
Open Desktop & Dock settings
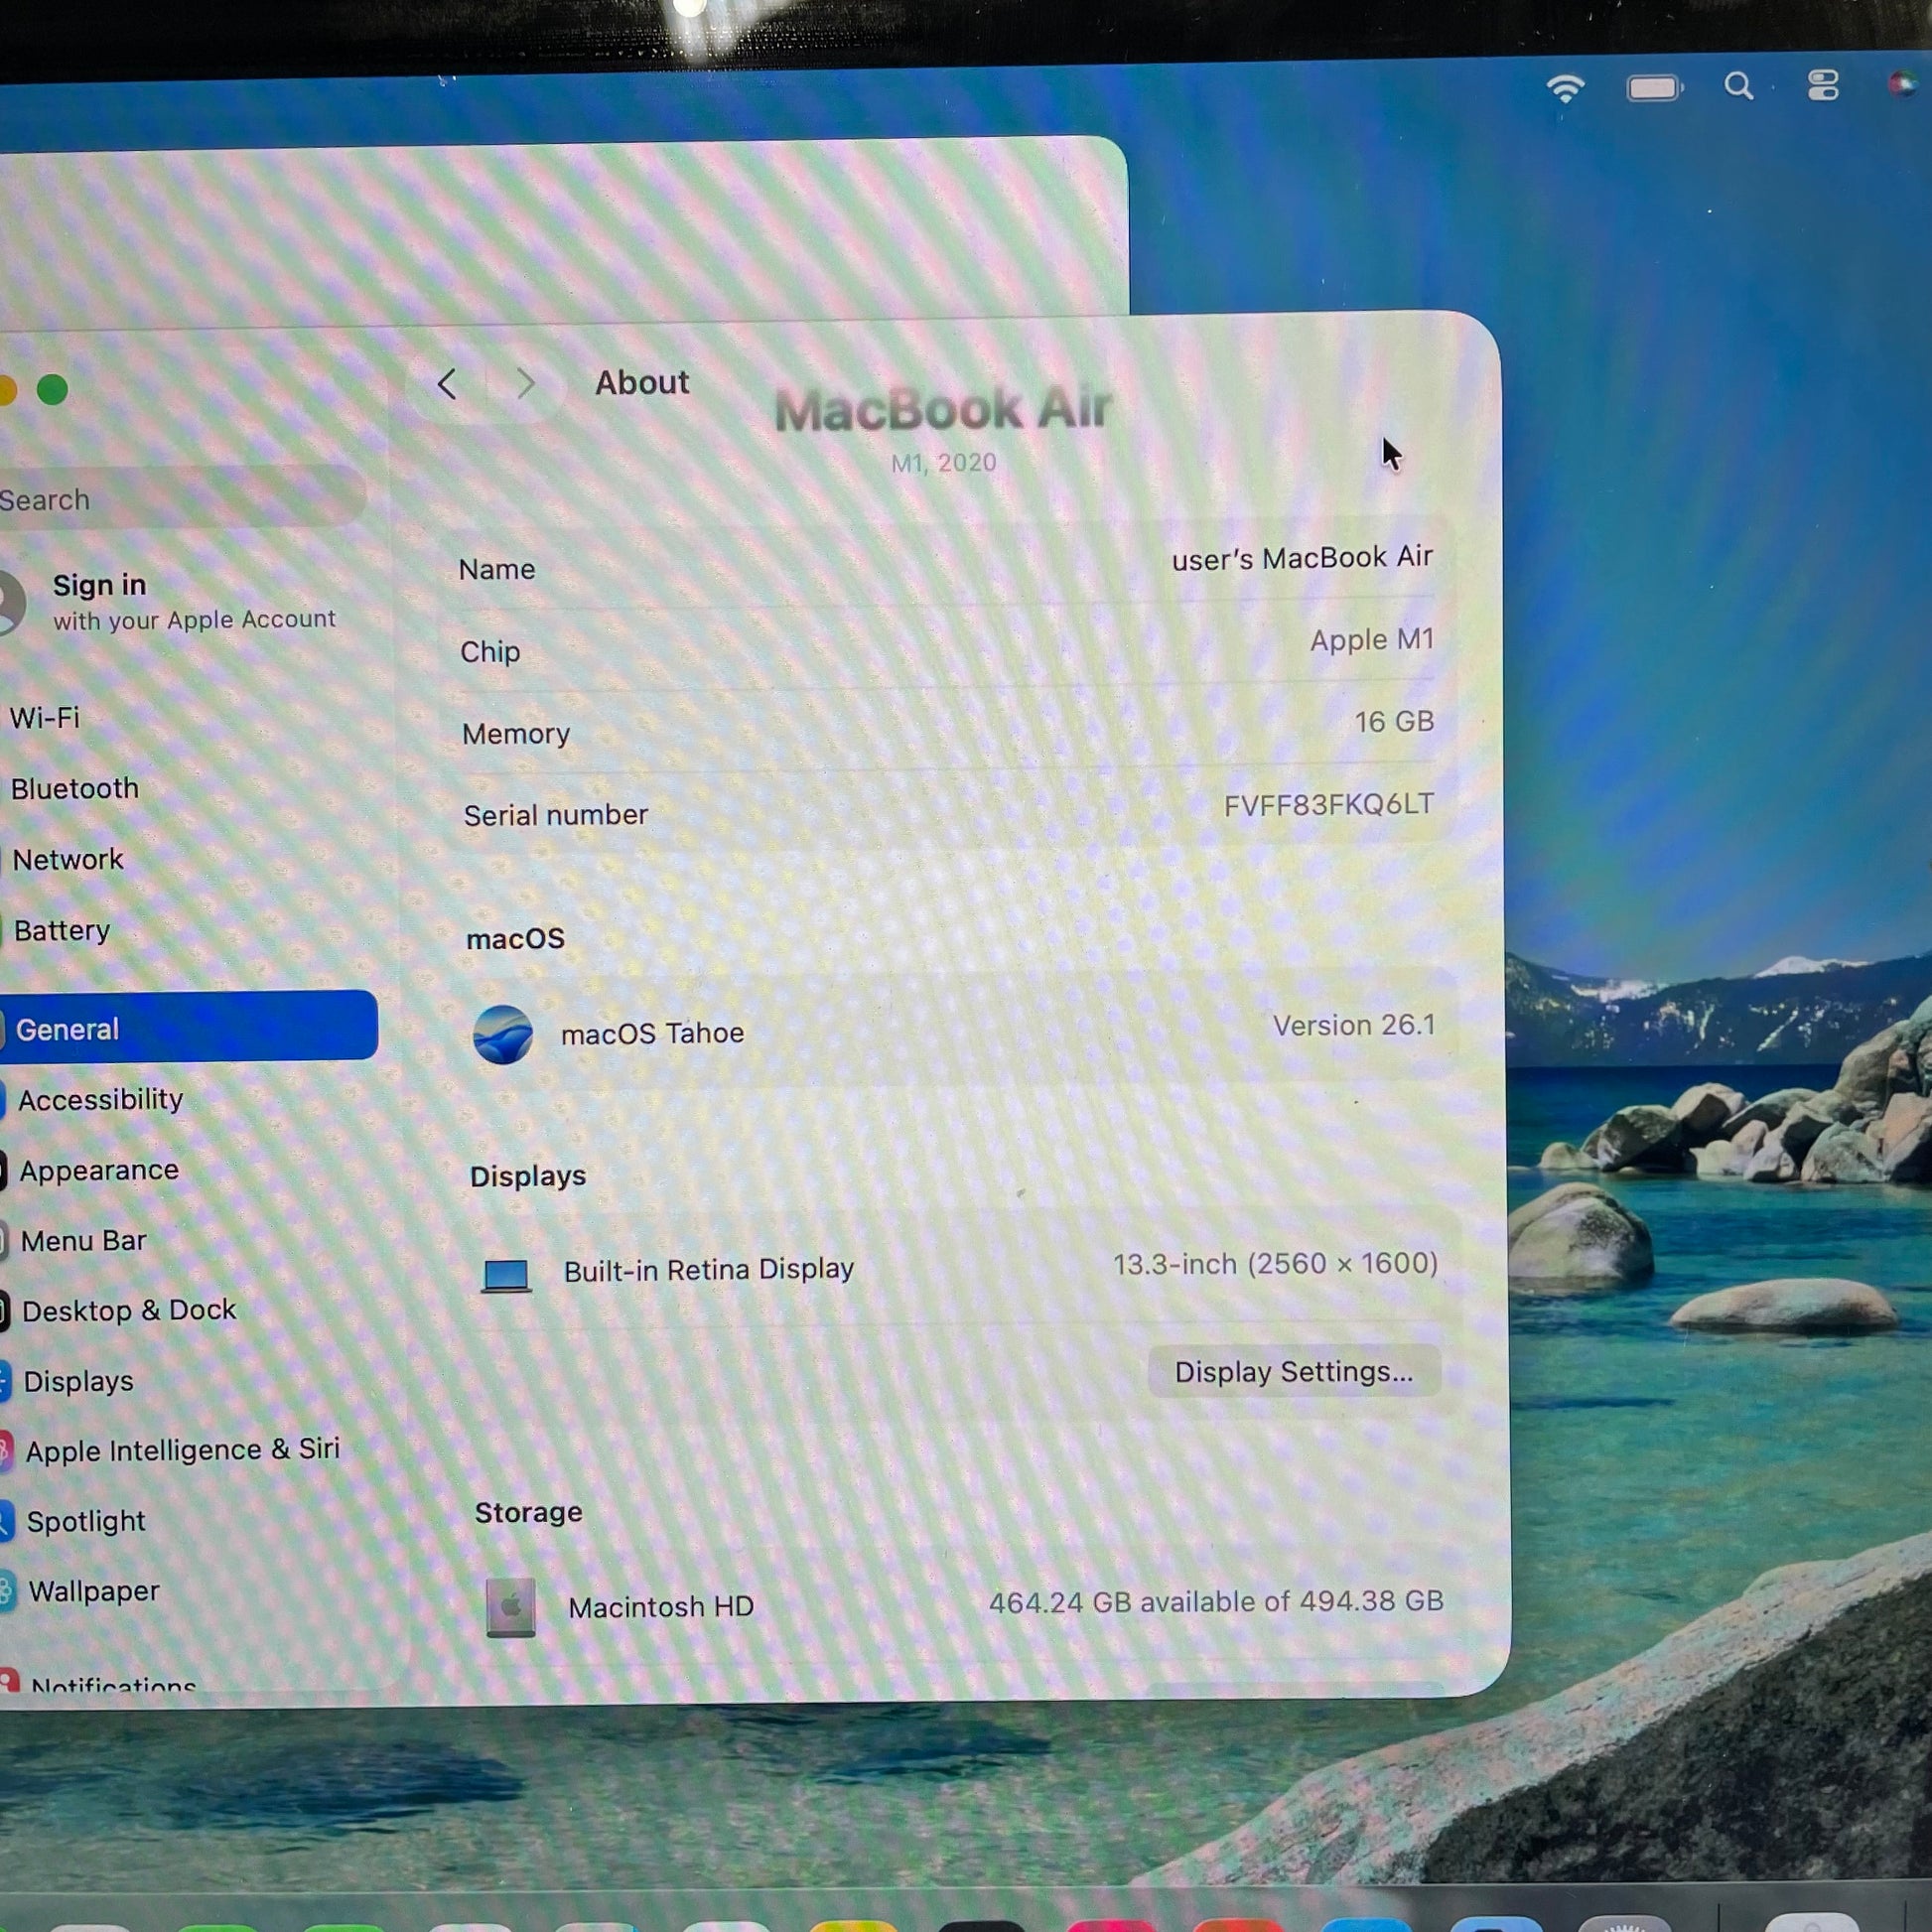tap(128, 1310)
